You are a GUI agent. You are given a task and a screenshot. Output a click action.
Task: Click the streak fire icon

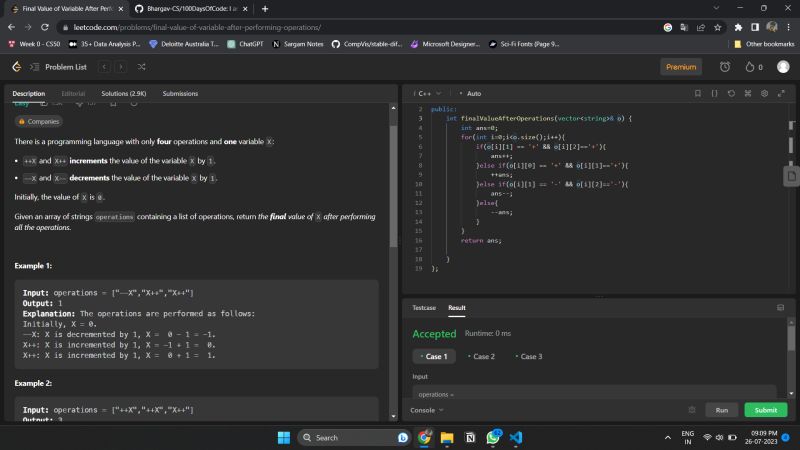coord(750,67)
